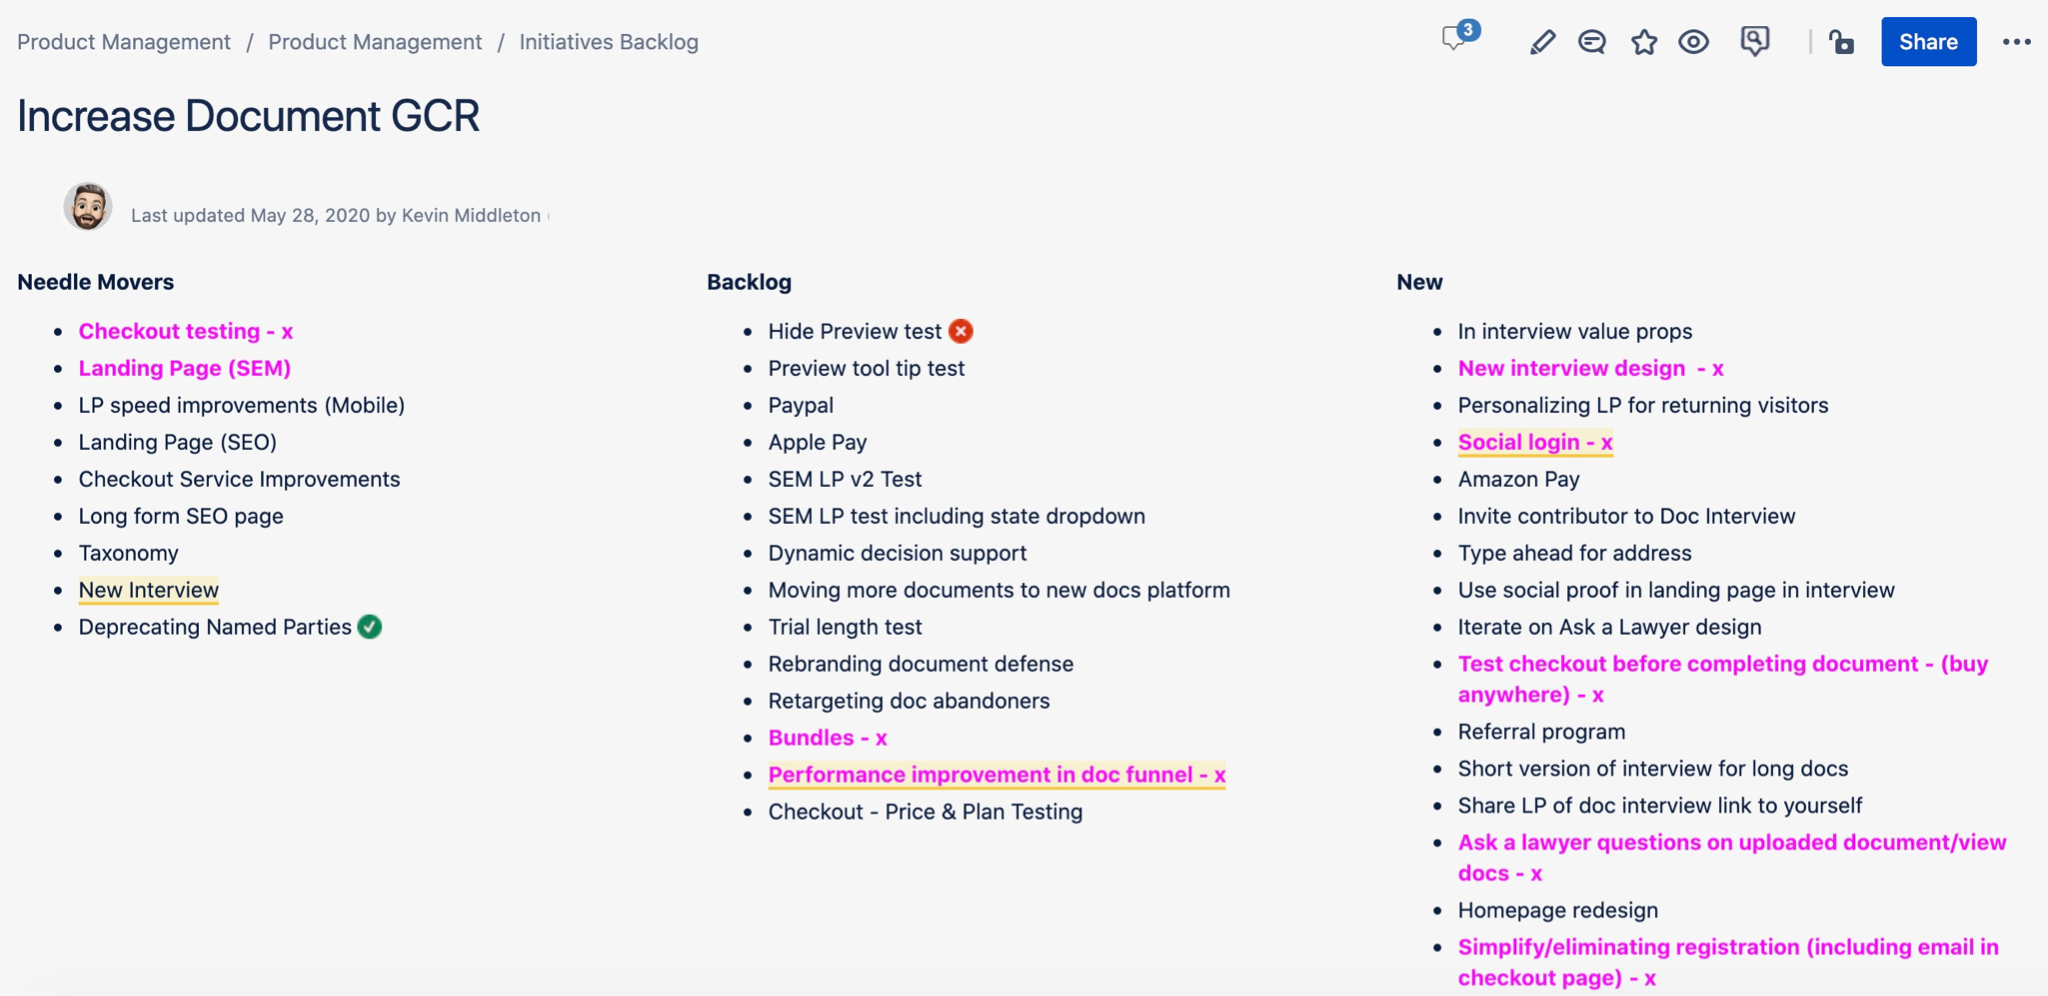Open the New Interview highlighted link
This screenshot has width=2048, height=996.
[x=148, y=590]
